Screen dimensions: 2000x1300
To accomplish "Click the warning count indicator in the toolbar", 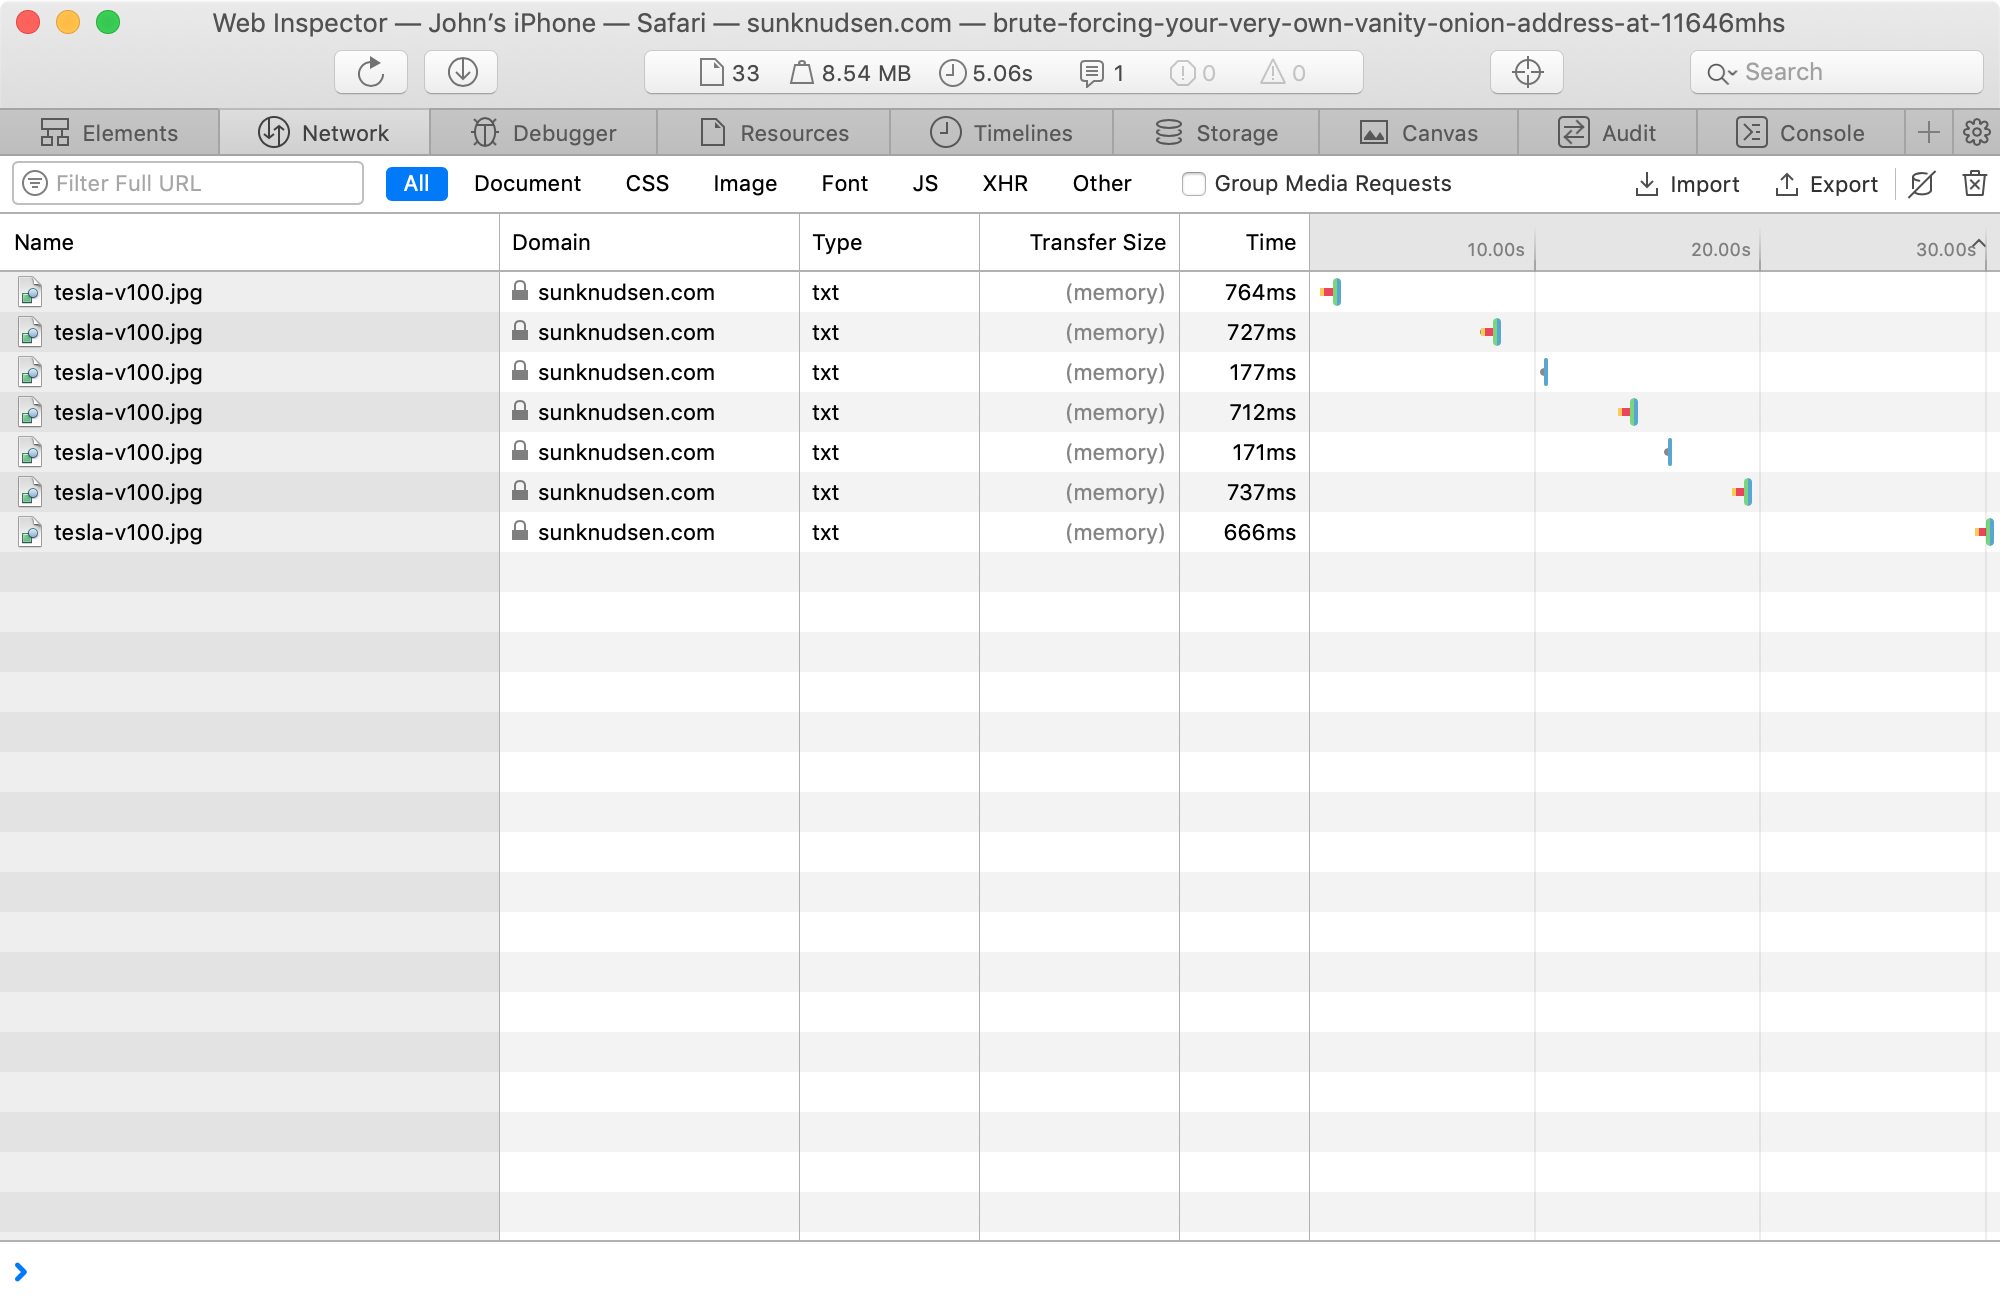I will pyautogui.click(x=1280, y=72).
